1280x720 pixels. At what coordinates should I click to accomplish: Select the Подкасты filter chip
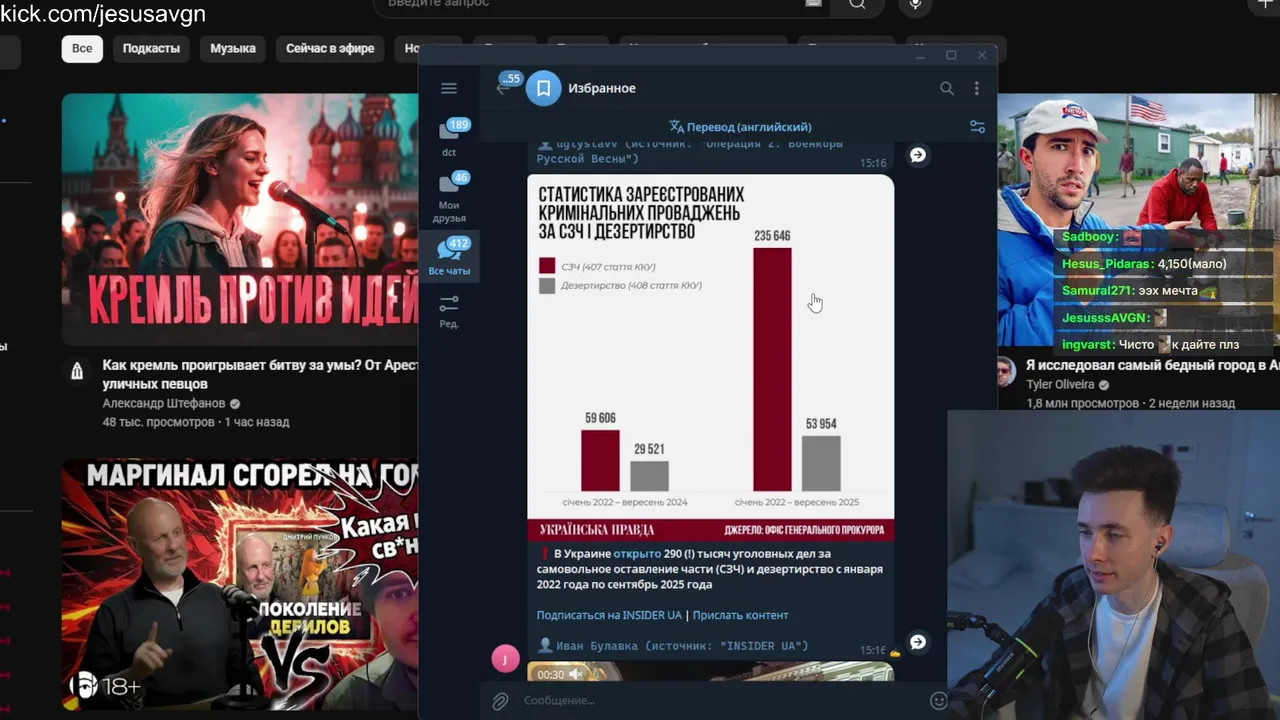tap(151, 48)
